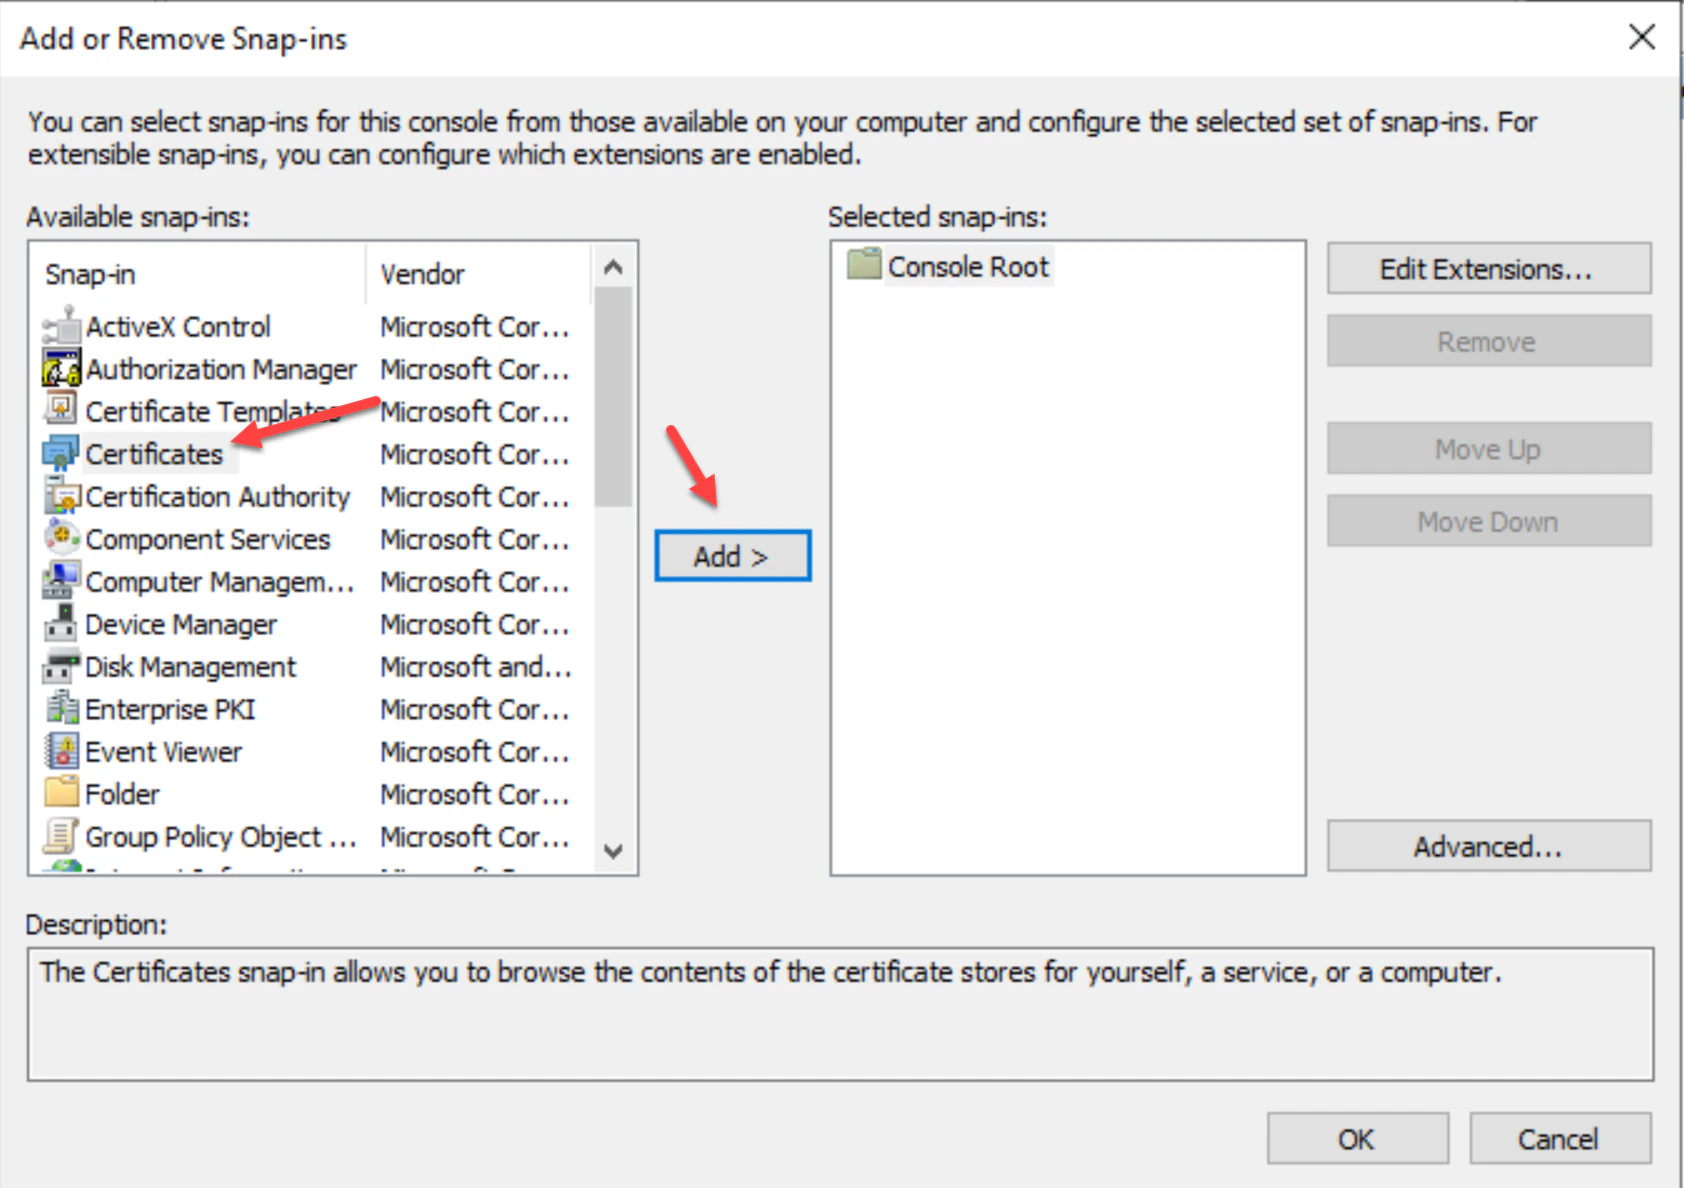Select Certificate Templates in the list
The height and width of the screenshot is (1188, 1684).
coord(212,411)
